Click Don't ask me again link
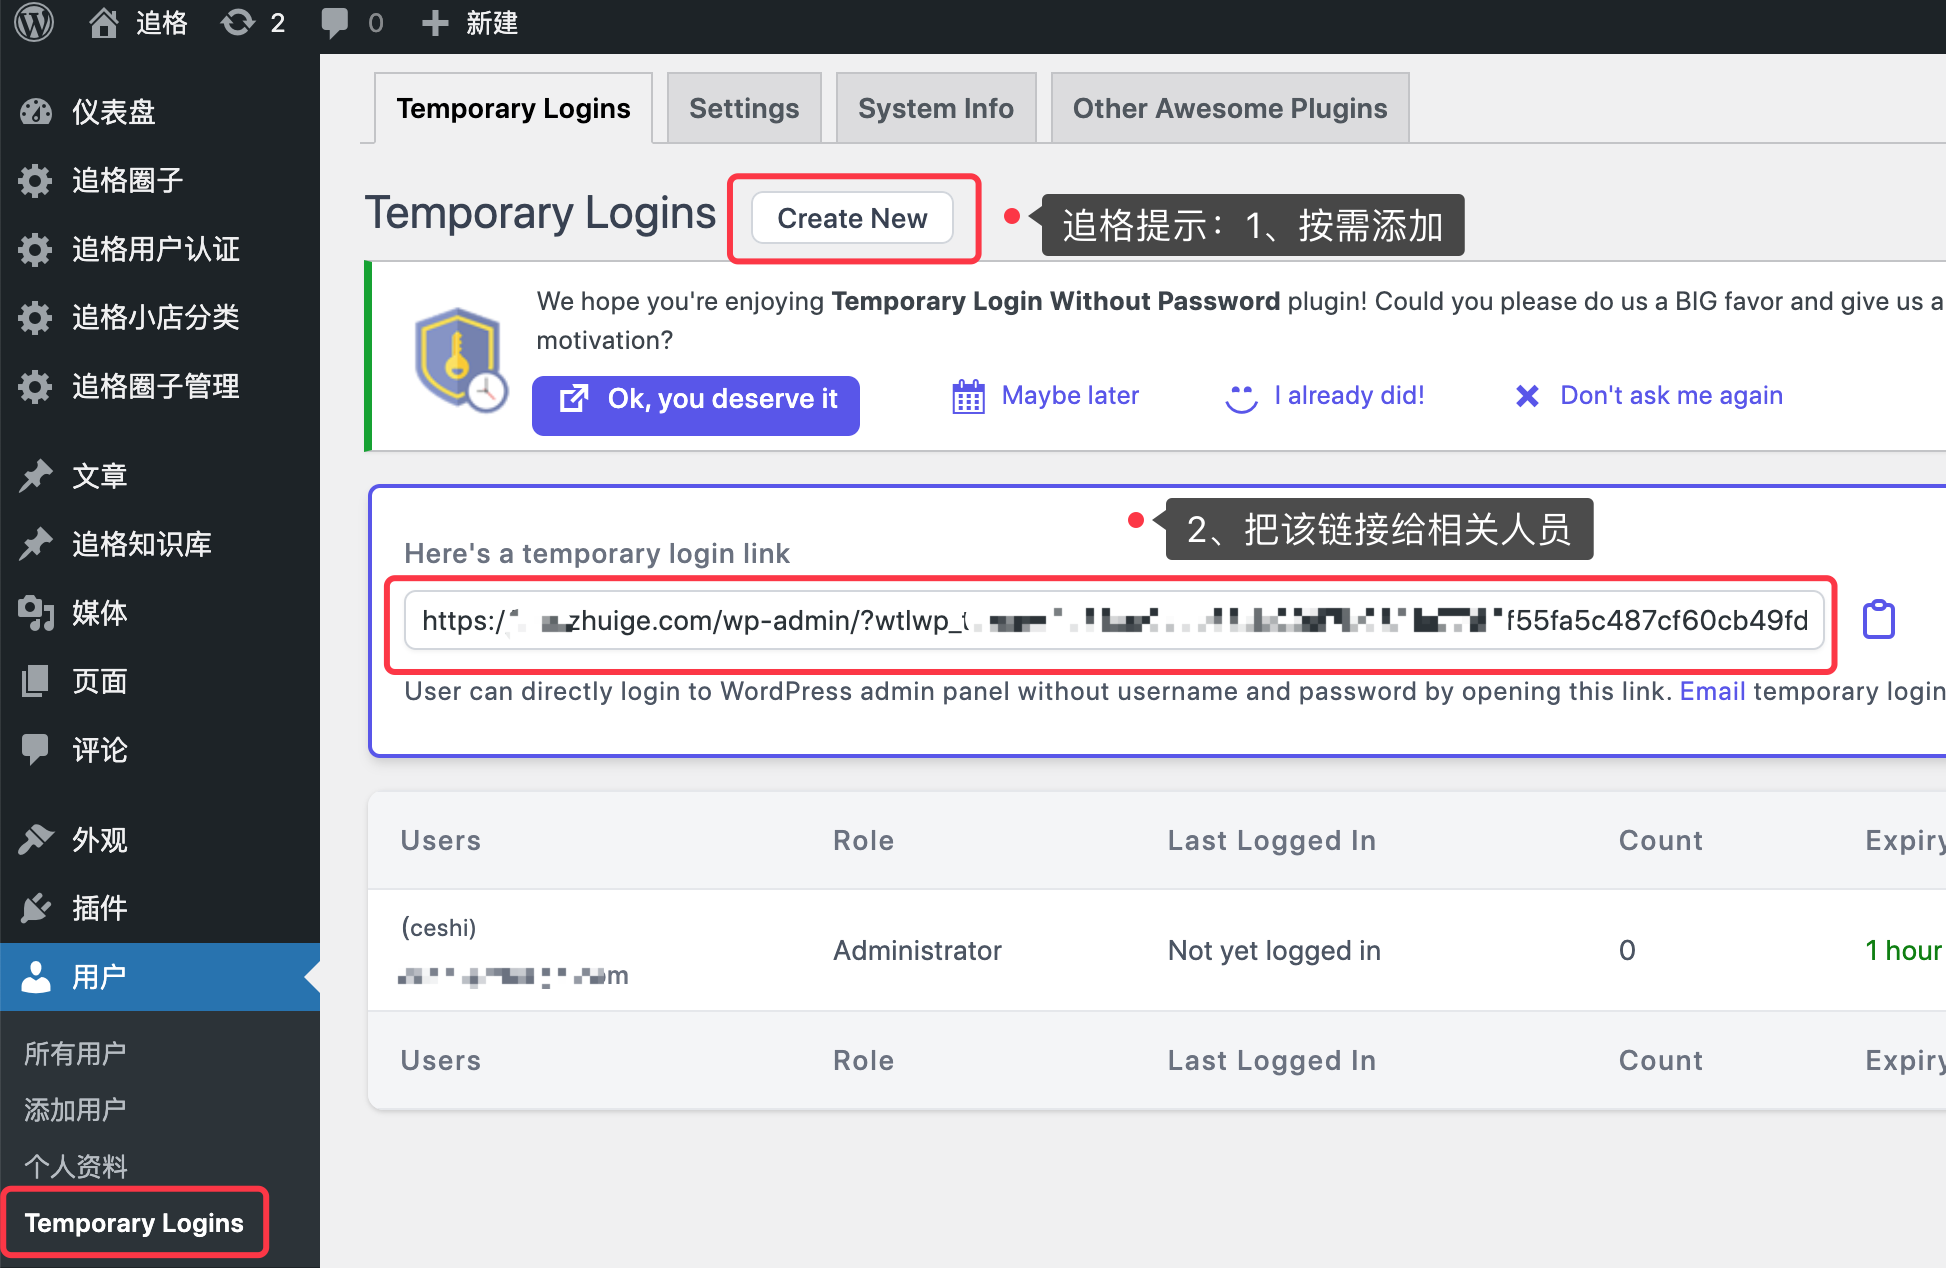The width and height of the screenshot is (1946, 1268). point(1671,396)
